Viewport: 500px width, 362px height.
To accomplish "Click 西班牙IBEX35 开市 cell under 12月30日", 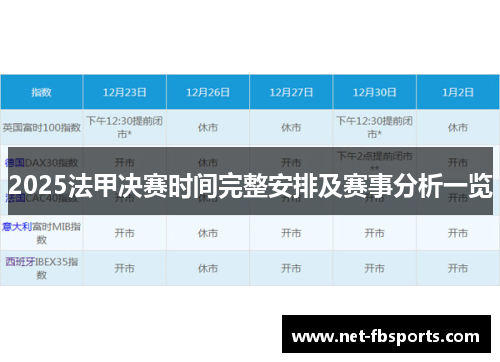I will (374, 268).
